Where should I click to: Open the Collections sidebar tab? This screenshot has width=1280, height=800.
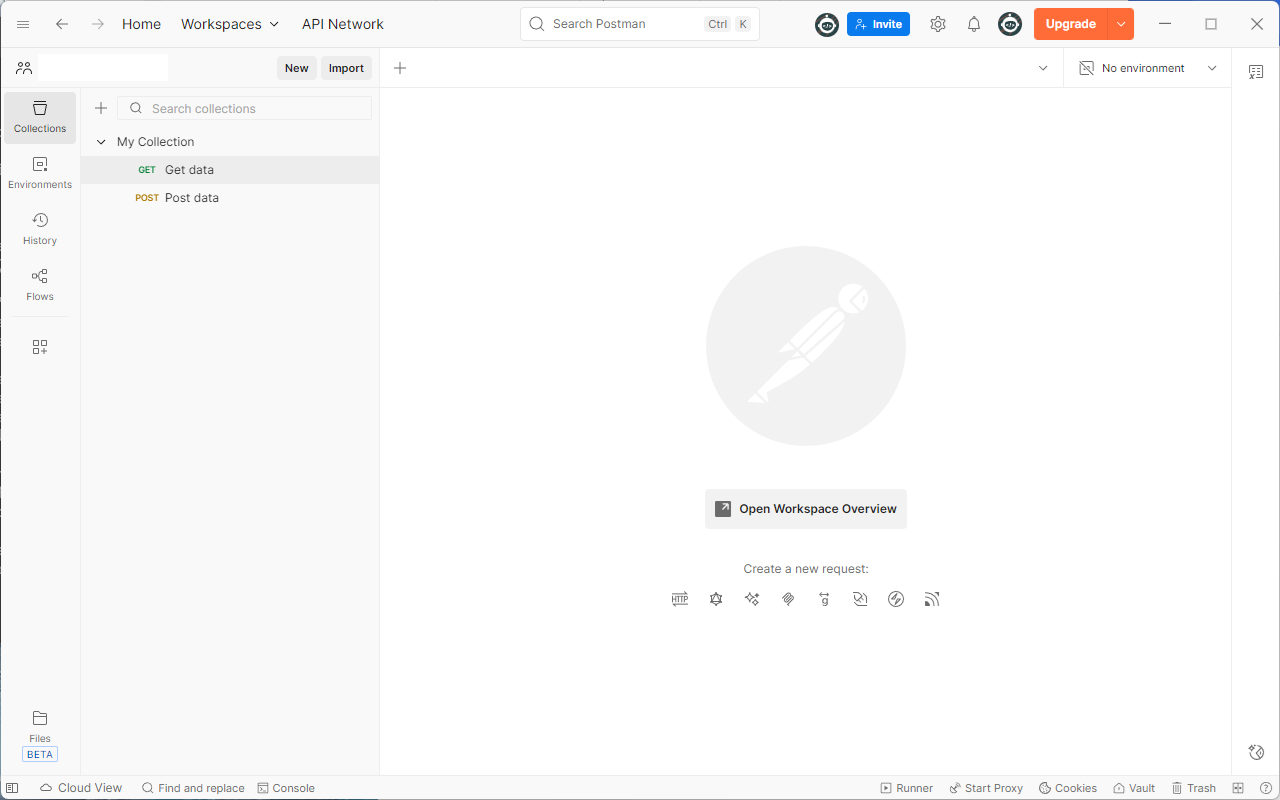40,117
